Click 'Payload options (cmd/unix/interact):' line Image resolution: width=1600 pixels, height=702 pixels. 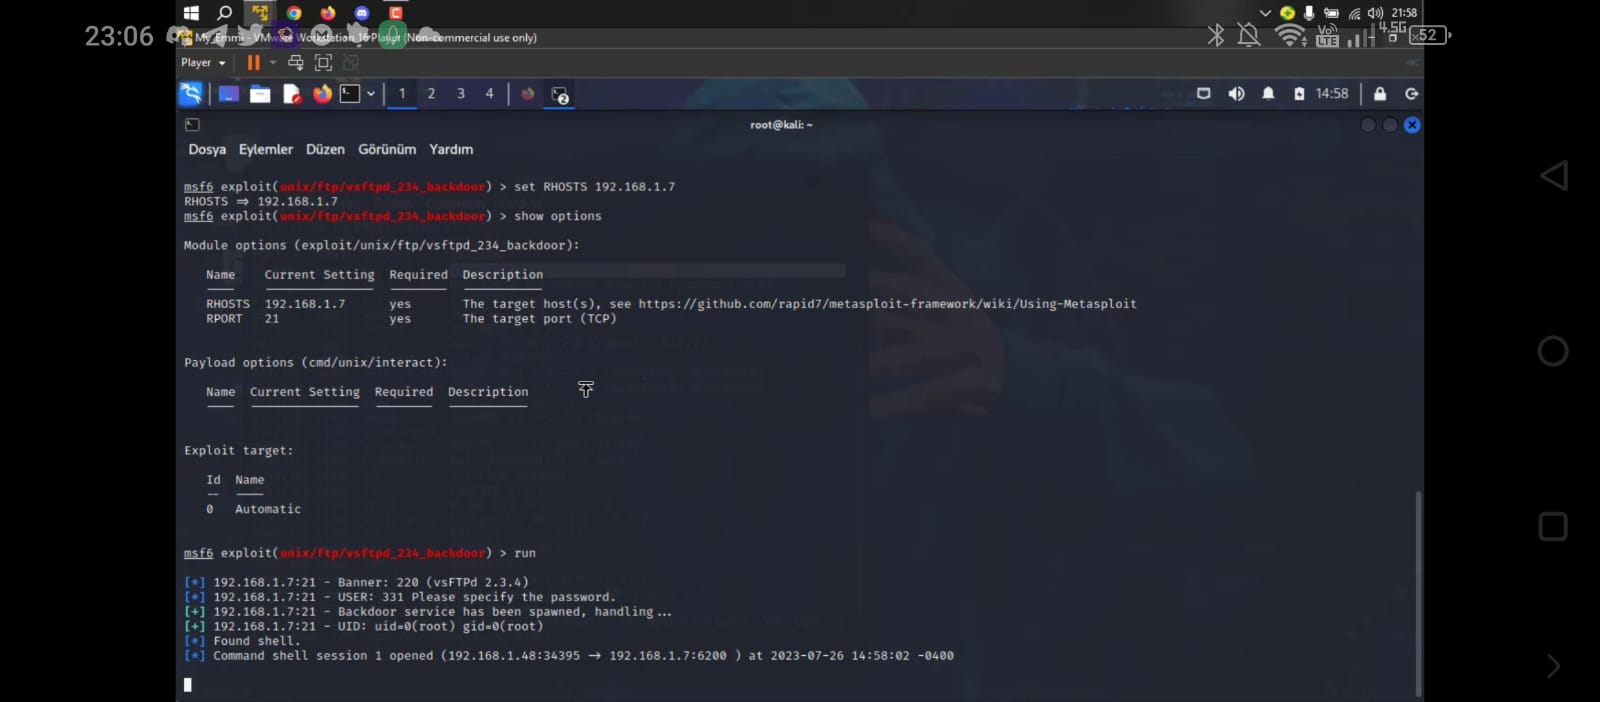click(316, 363)
